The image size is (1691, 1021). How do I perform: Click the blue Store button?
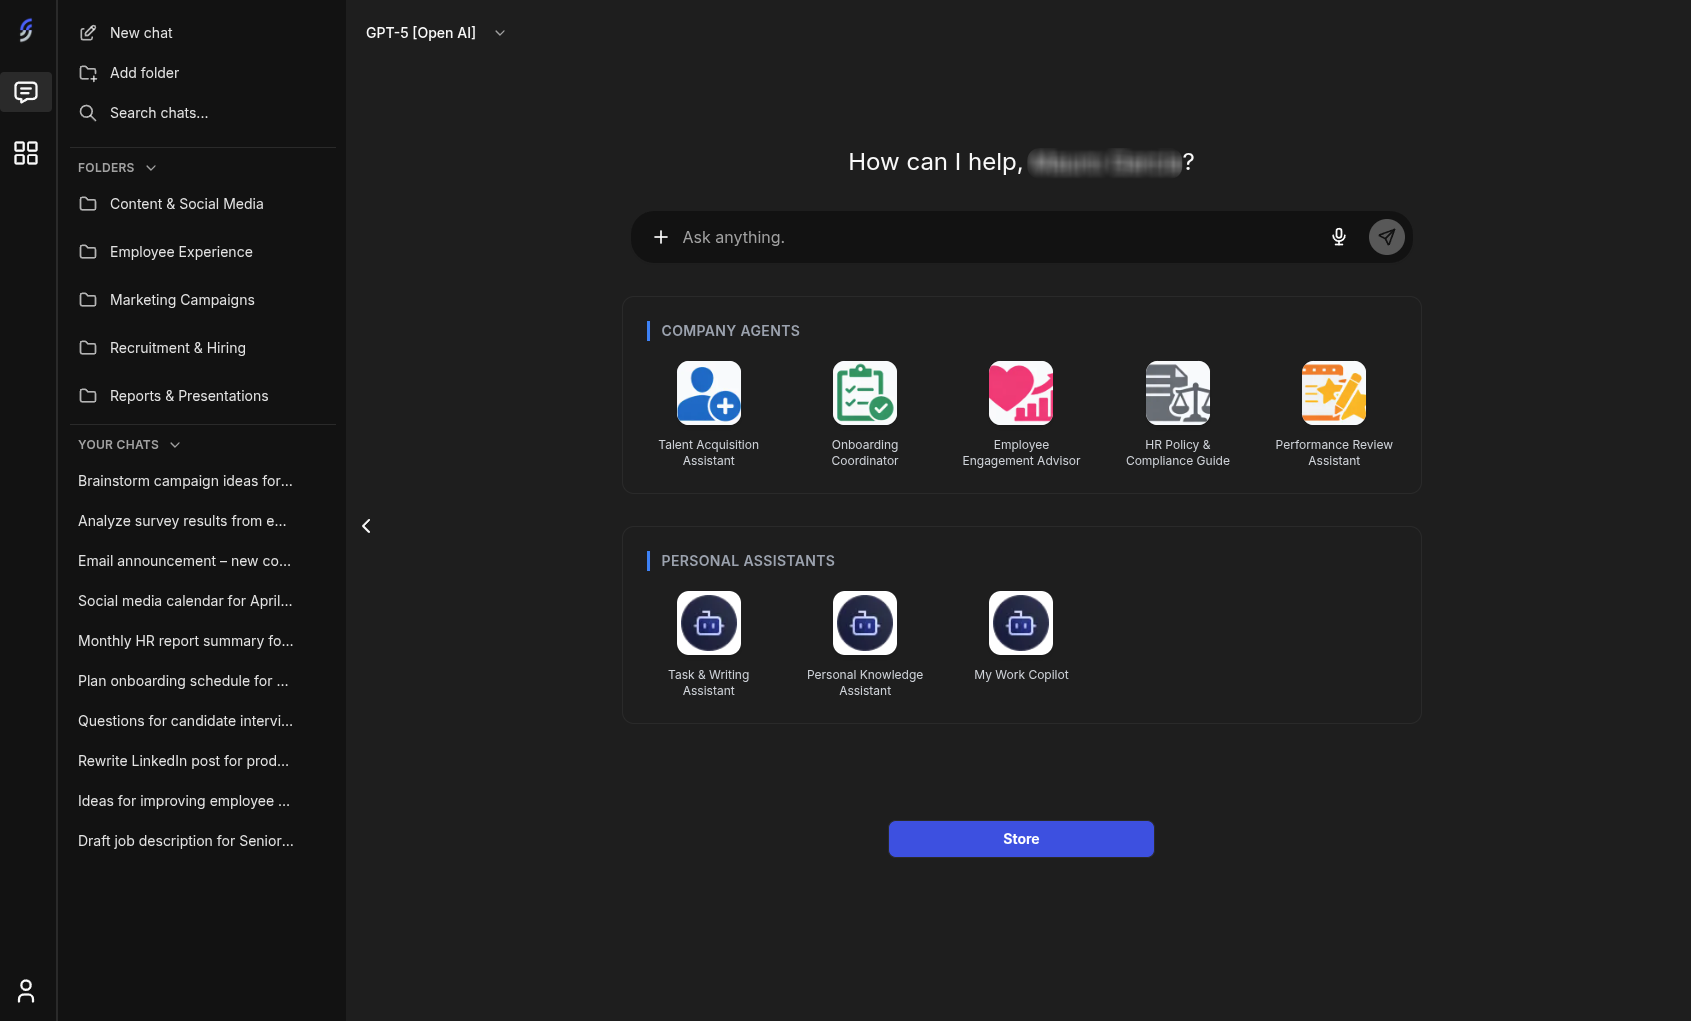1020,839
